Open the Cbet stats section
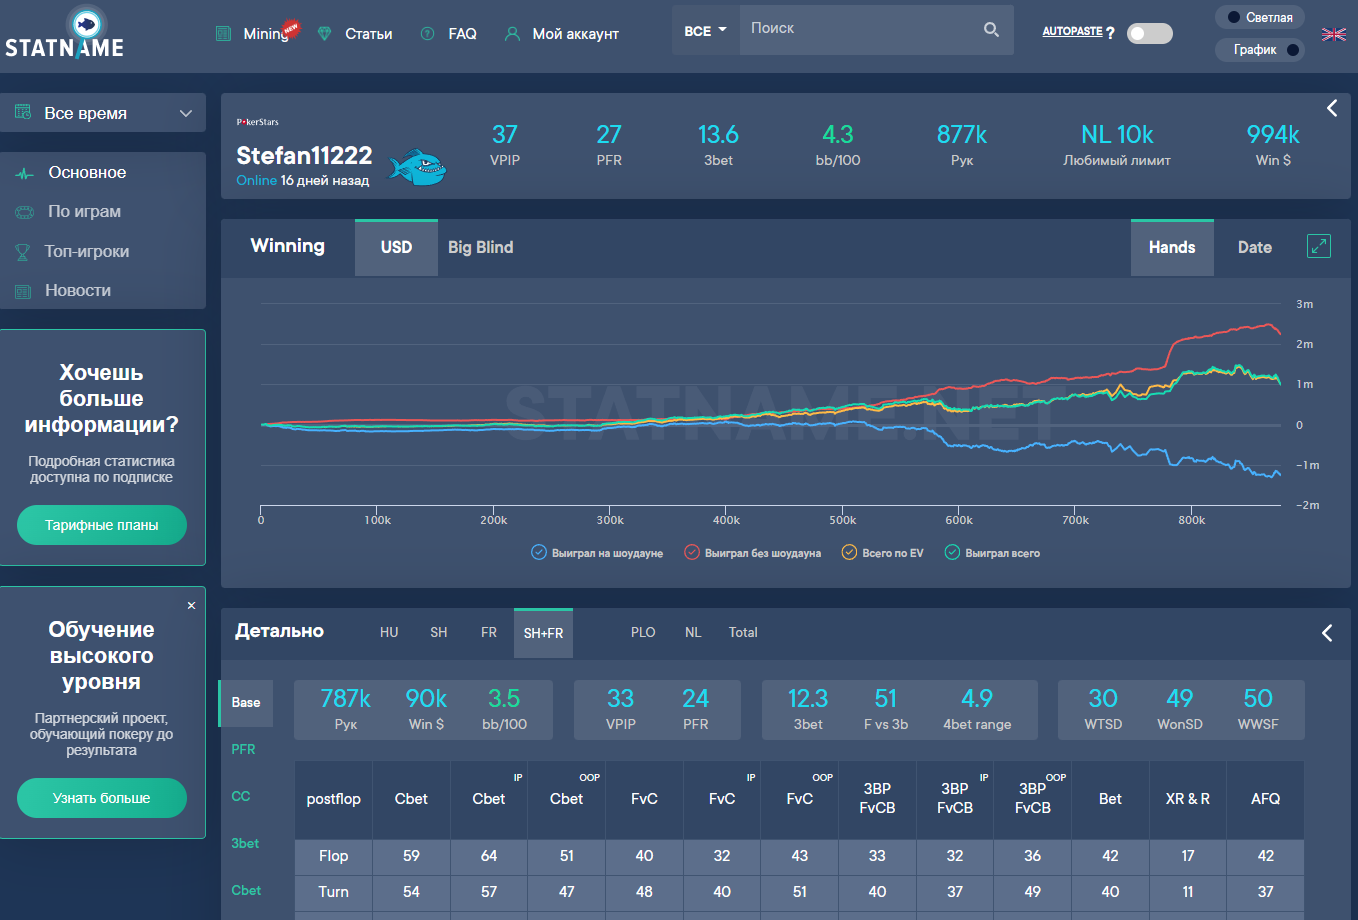This screenshot has height=920, width=1358. point(246,890)
